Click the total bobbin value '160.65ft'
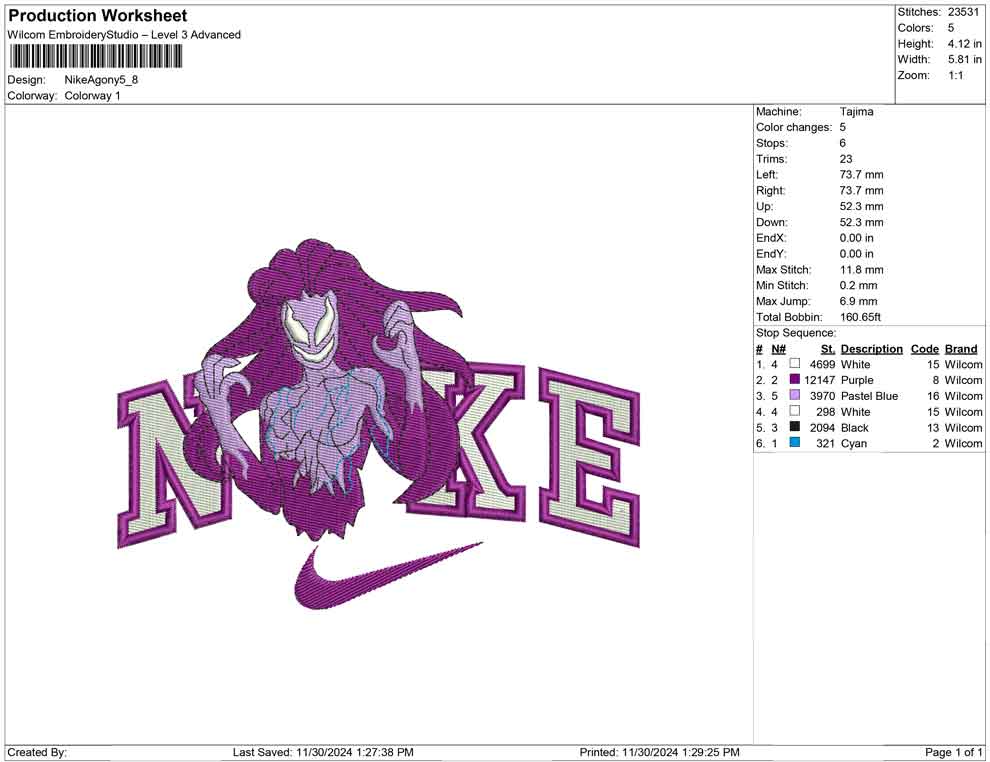Image resolution: width=990 pixels, height=762 pixels. point(860,317)
